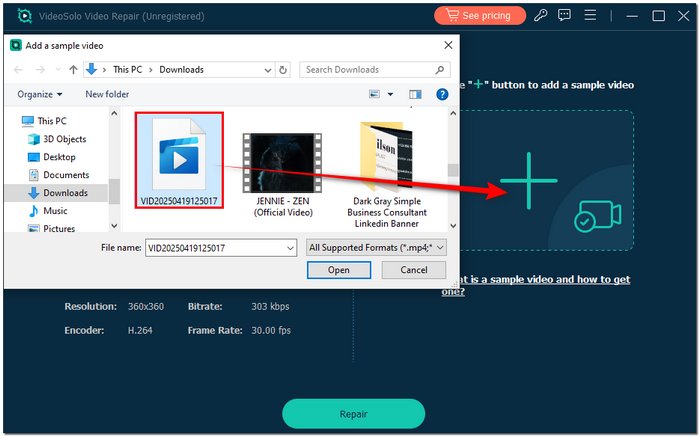Click the 30.00 fps frame rate value
The width and height of the screenshot is (700, 437).
271,330
